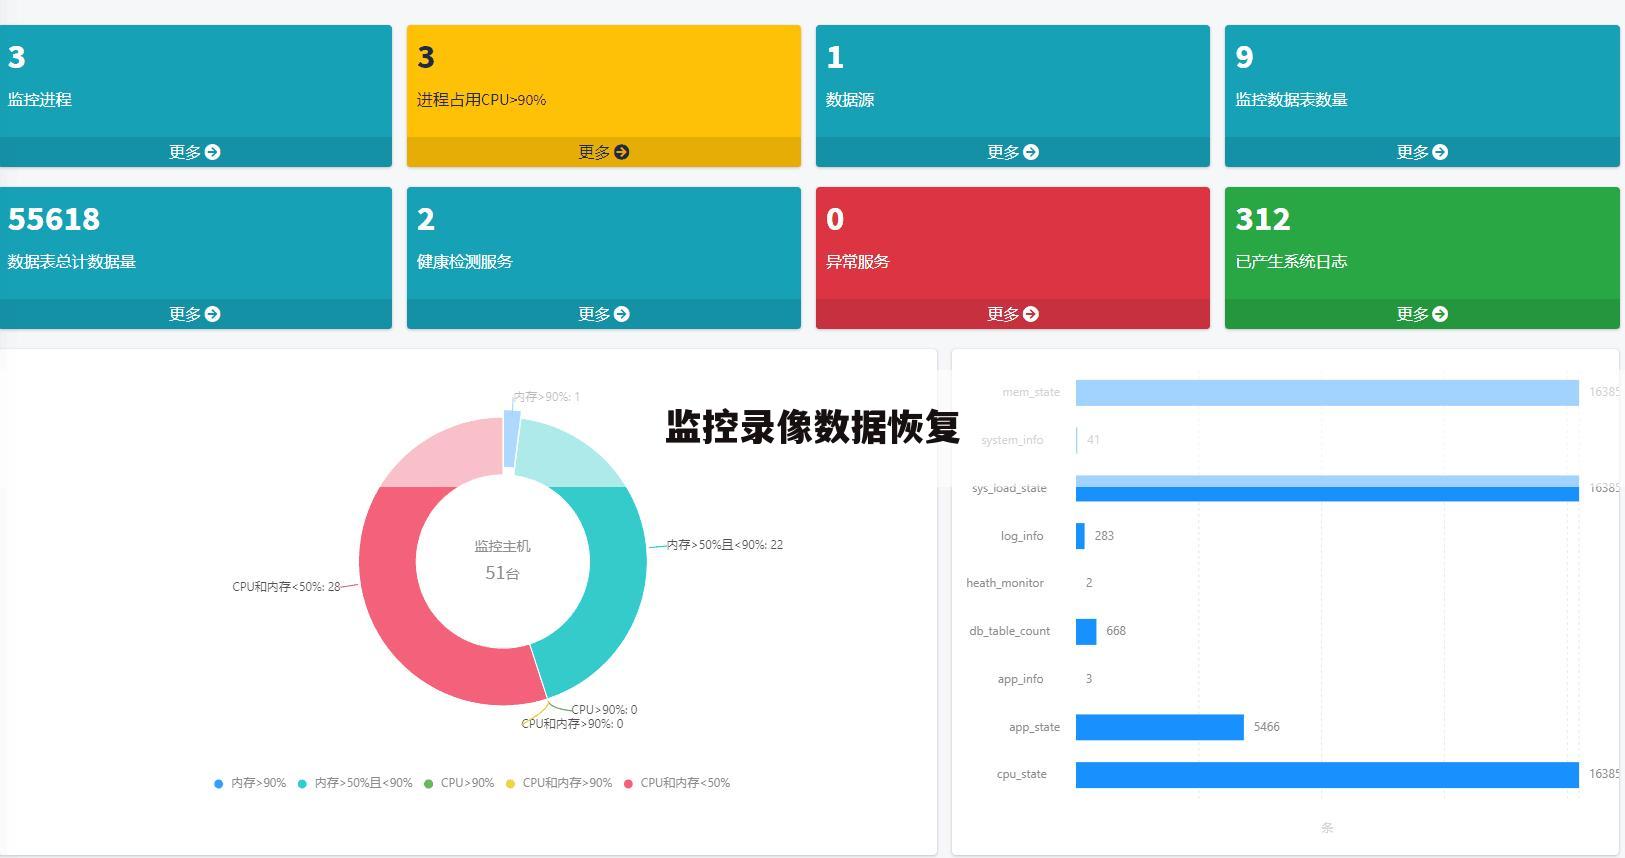Click the small blue 内存>90% donut slice
Viewport: 1625px width, 858px height.
(510, 438)
